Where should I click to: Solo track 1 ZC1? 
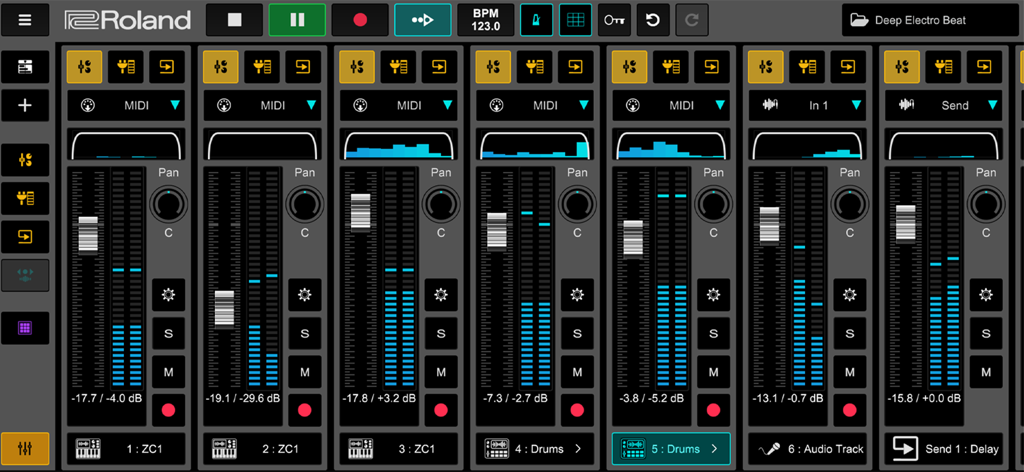(x=168, y=334)
